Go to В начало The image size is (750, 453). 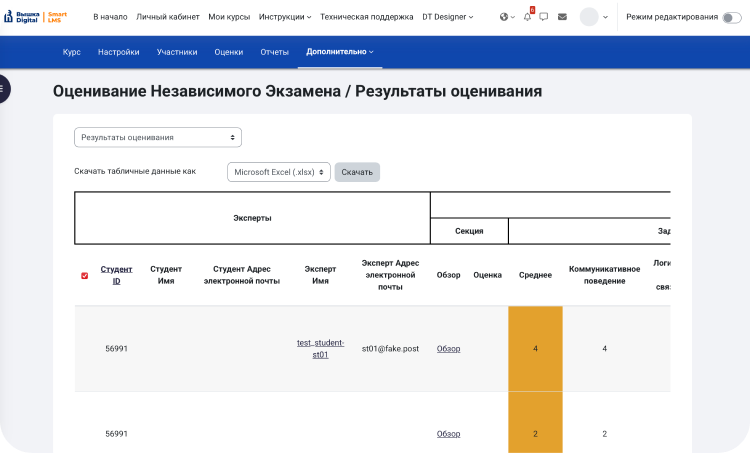pyautogui.click(x=110, y=17)
